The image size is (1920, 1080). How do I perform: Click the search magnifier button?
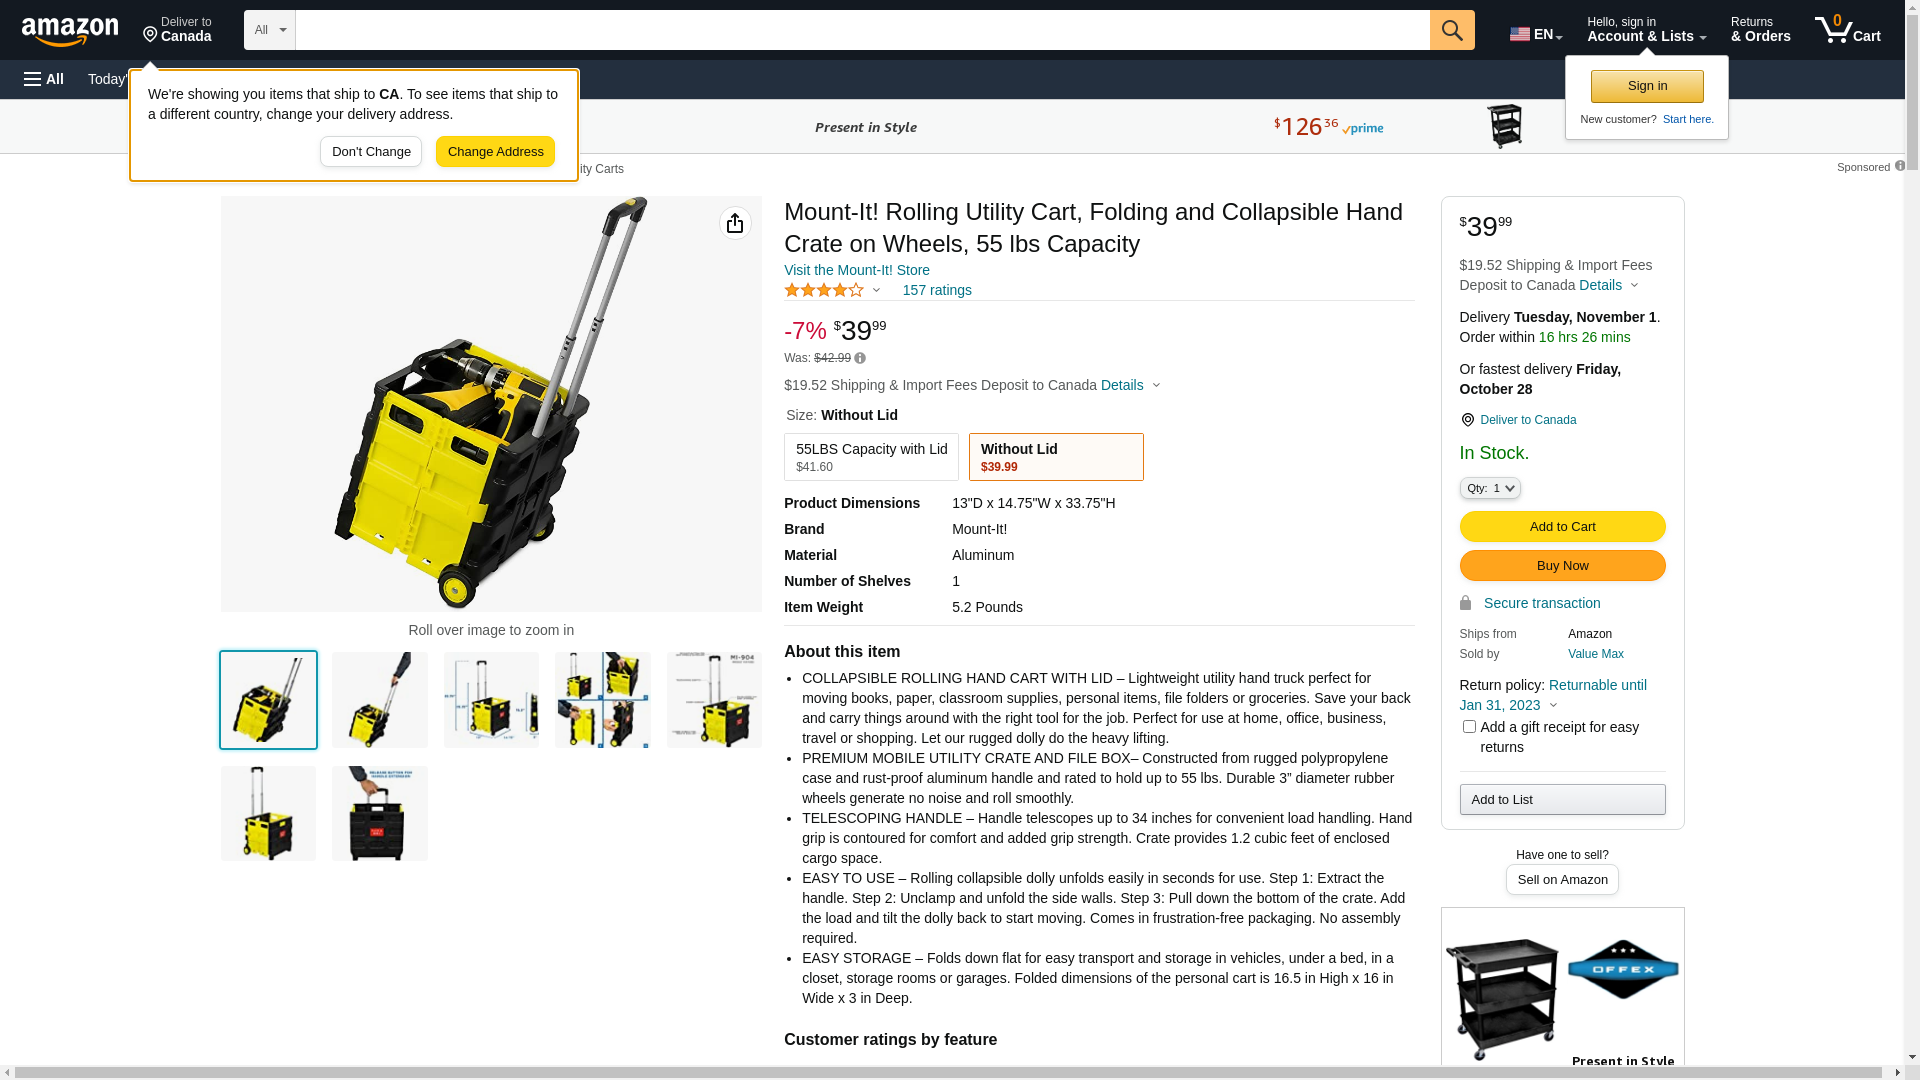click(1452, 30)
